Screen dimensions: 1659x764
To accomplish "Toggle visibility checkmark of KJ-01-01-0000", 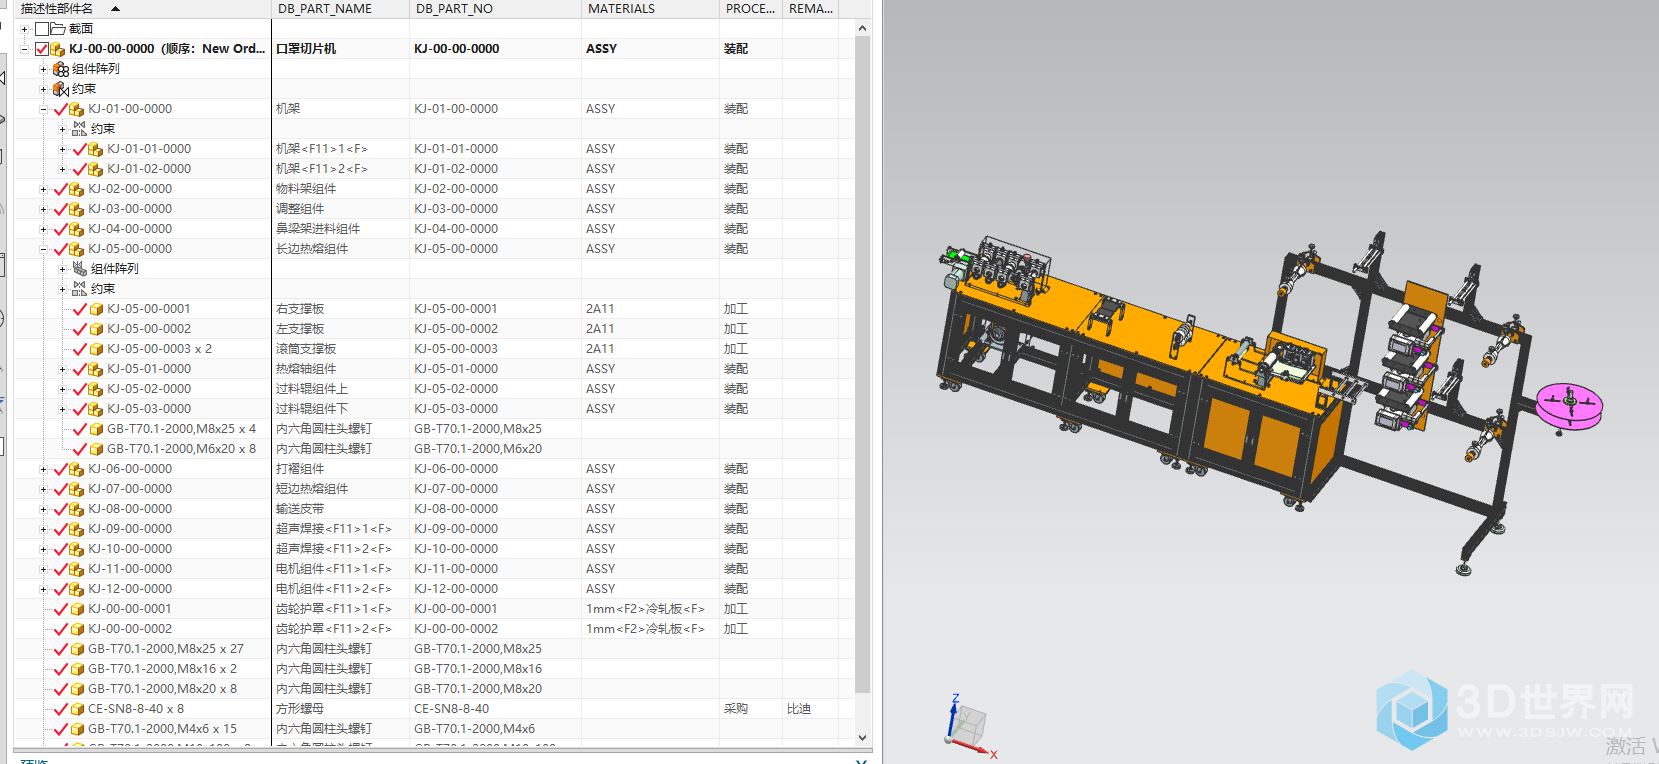I will point(80,149).
